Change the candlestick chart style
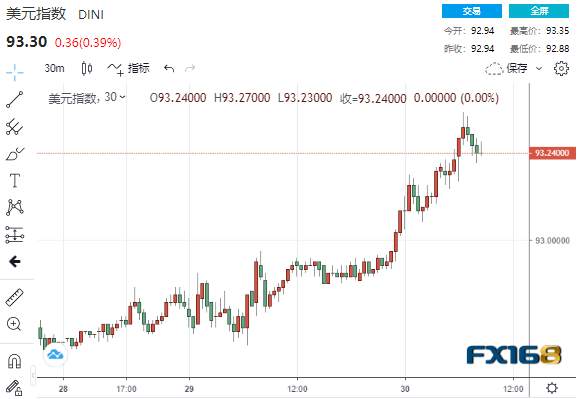Image resolution: width=577 pixels, height=399 pixels. pyautogui.click(x=87, y=68)
